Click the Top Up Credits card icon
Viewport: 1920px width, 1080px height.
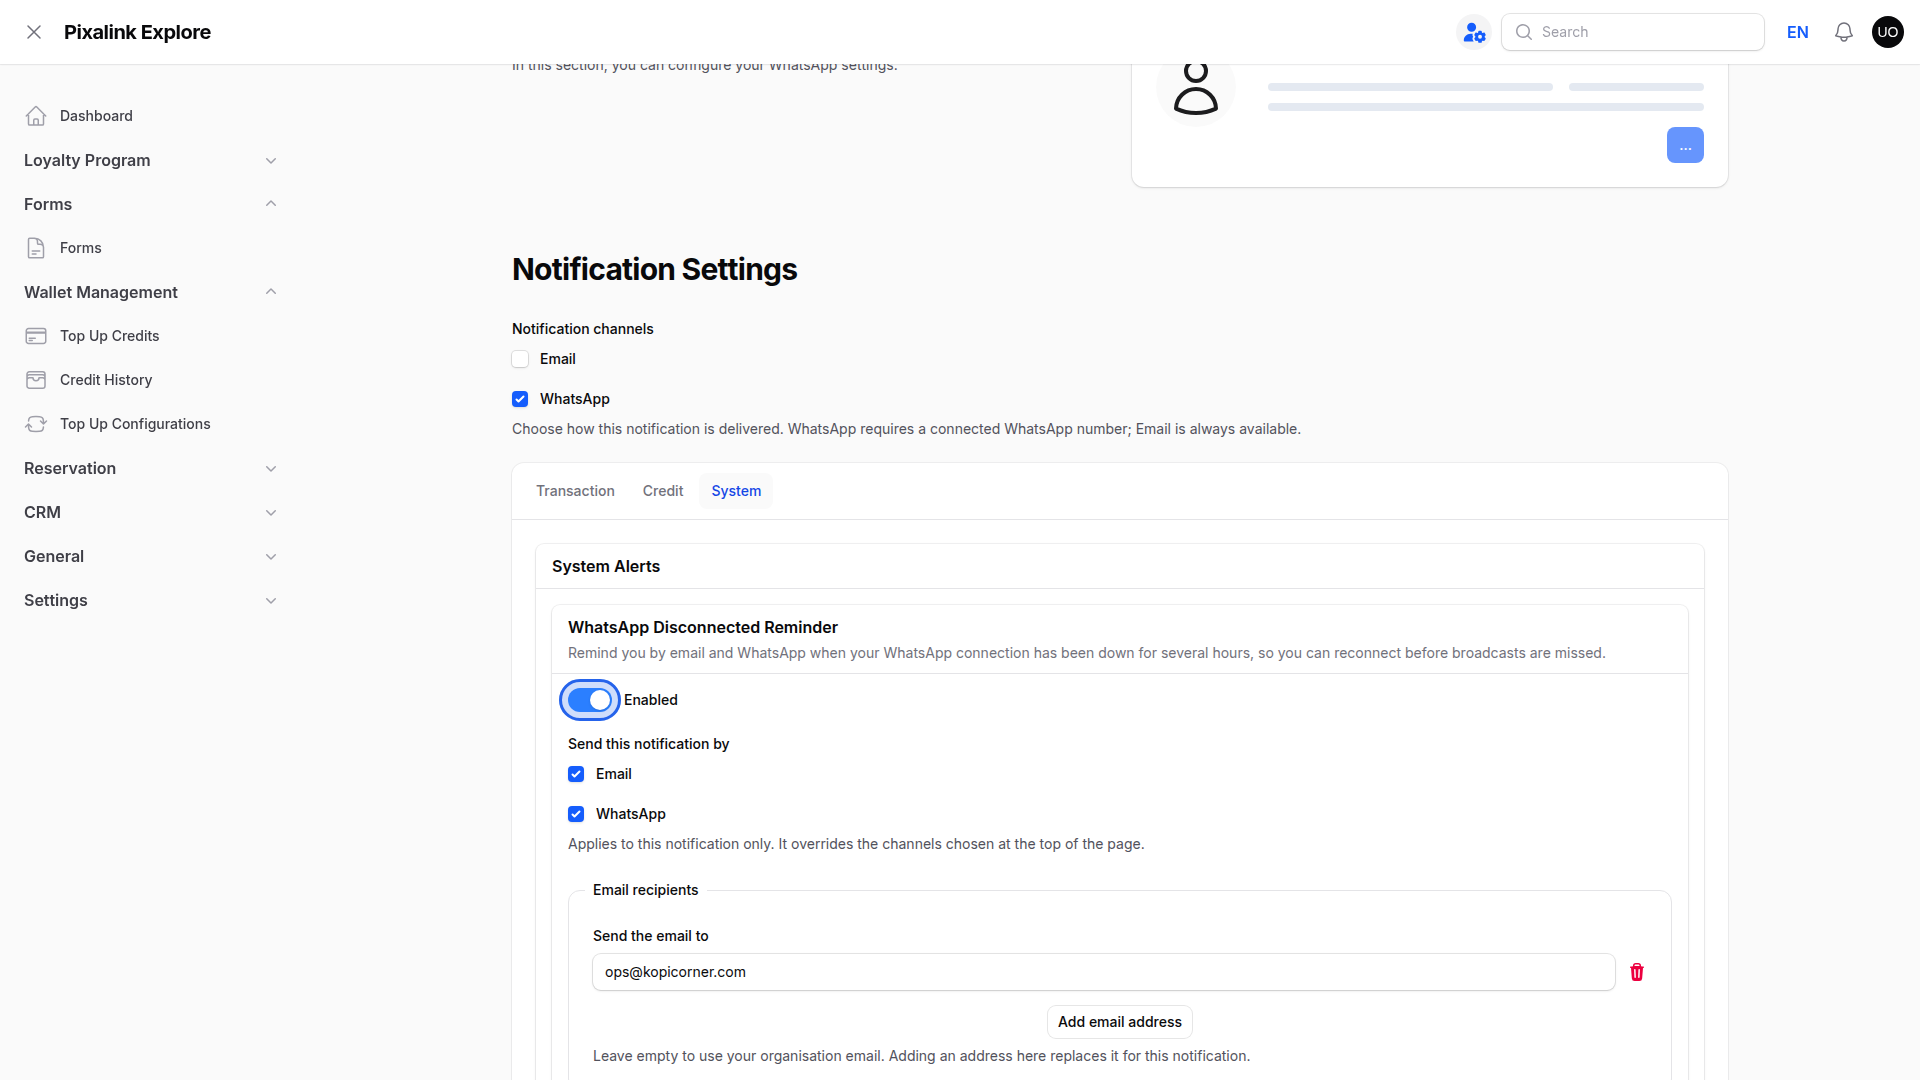point(36,336)
